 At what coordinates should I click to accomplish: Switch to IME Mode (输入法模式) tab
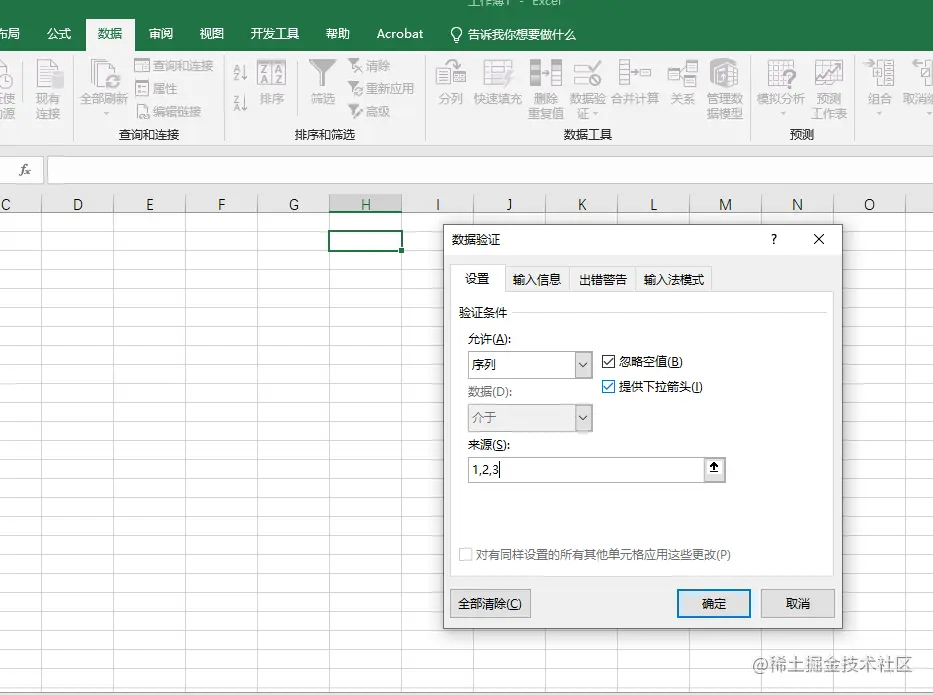[674, 280]
